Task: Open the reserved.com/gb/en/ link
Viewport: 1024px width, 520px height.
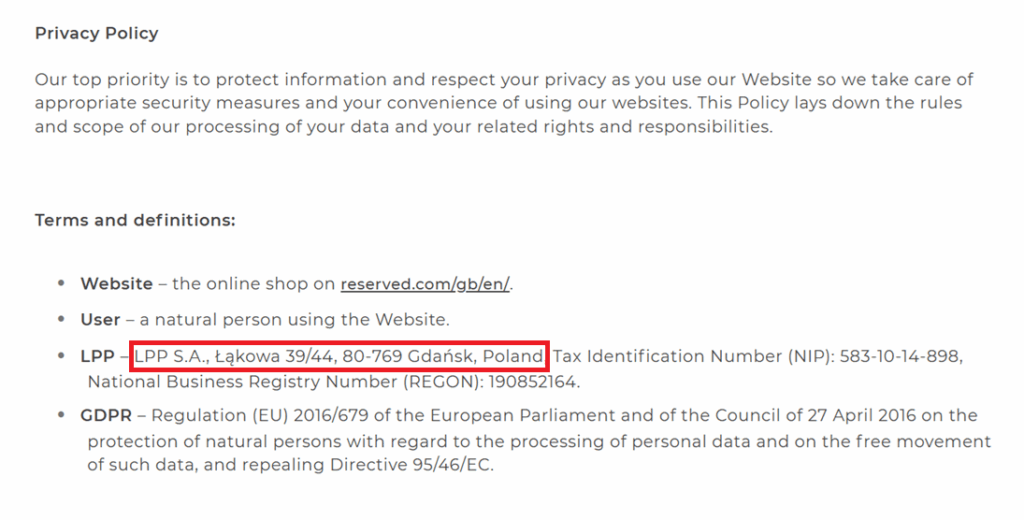Action: coord(425,284)
